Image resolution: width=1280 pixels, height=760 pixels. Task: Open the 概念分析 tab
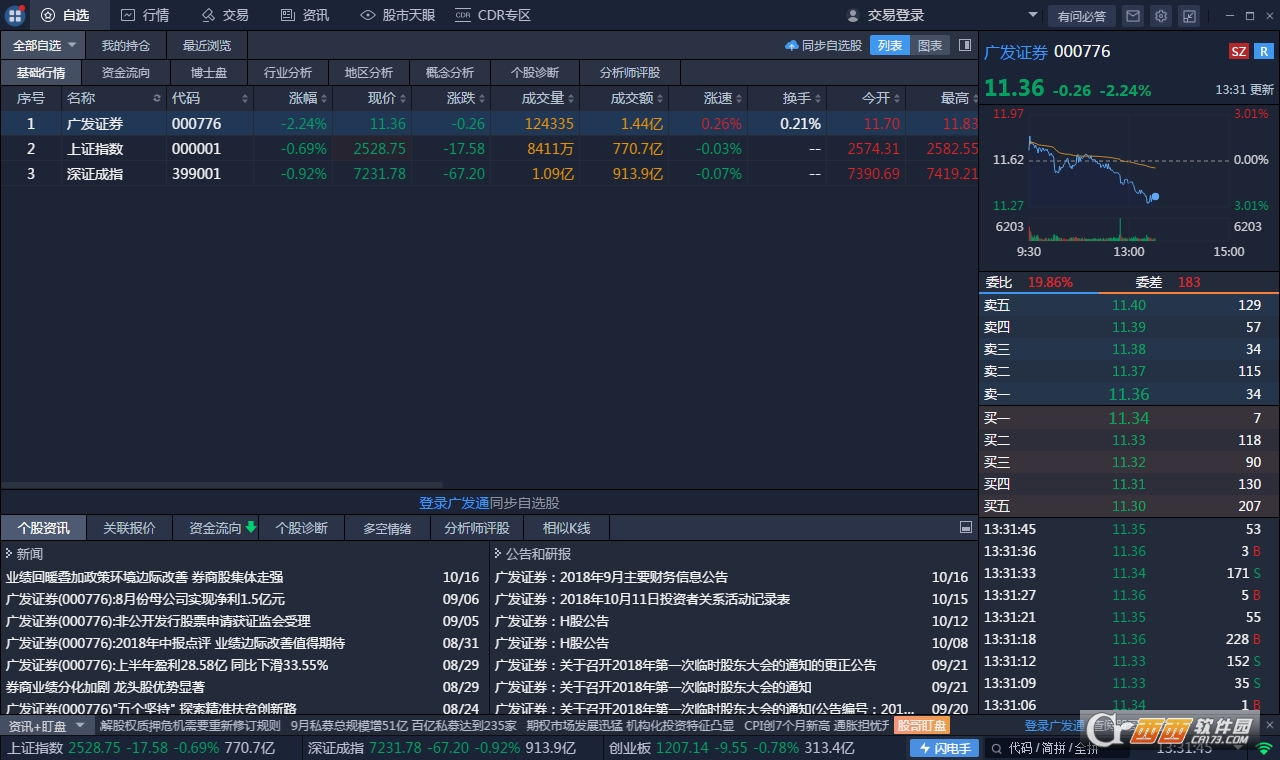(450, 73)
